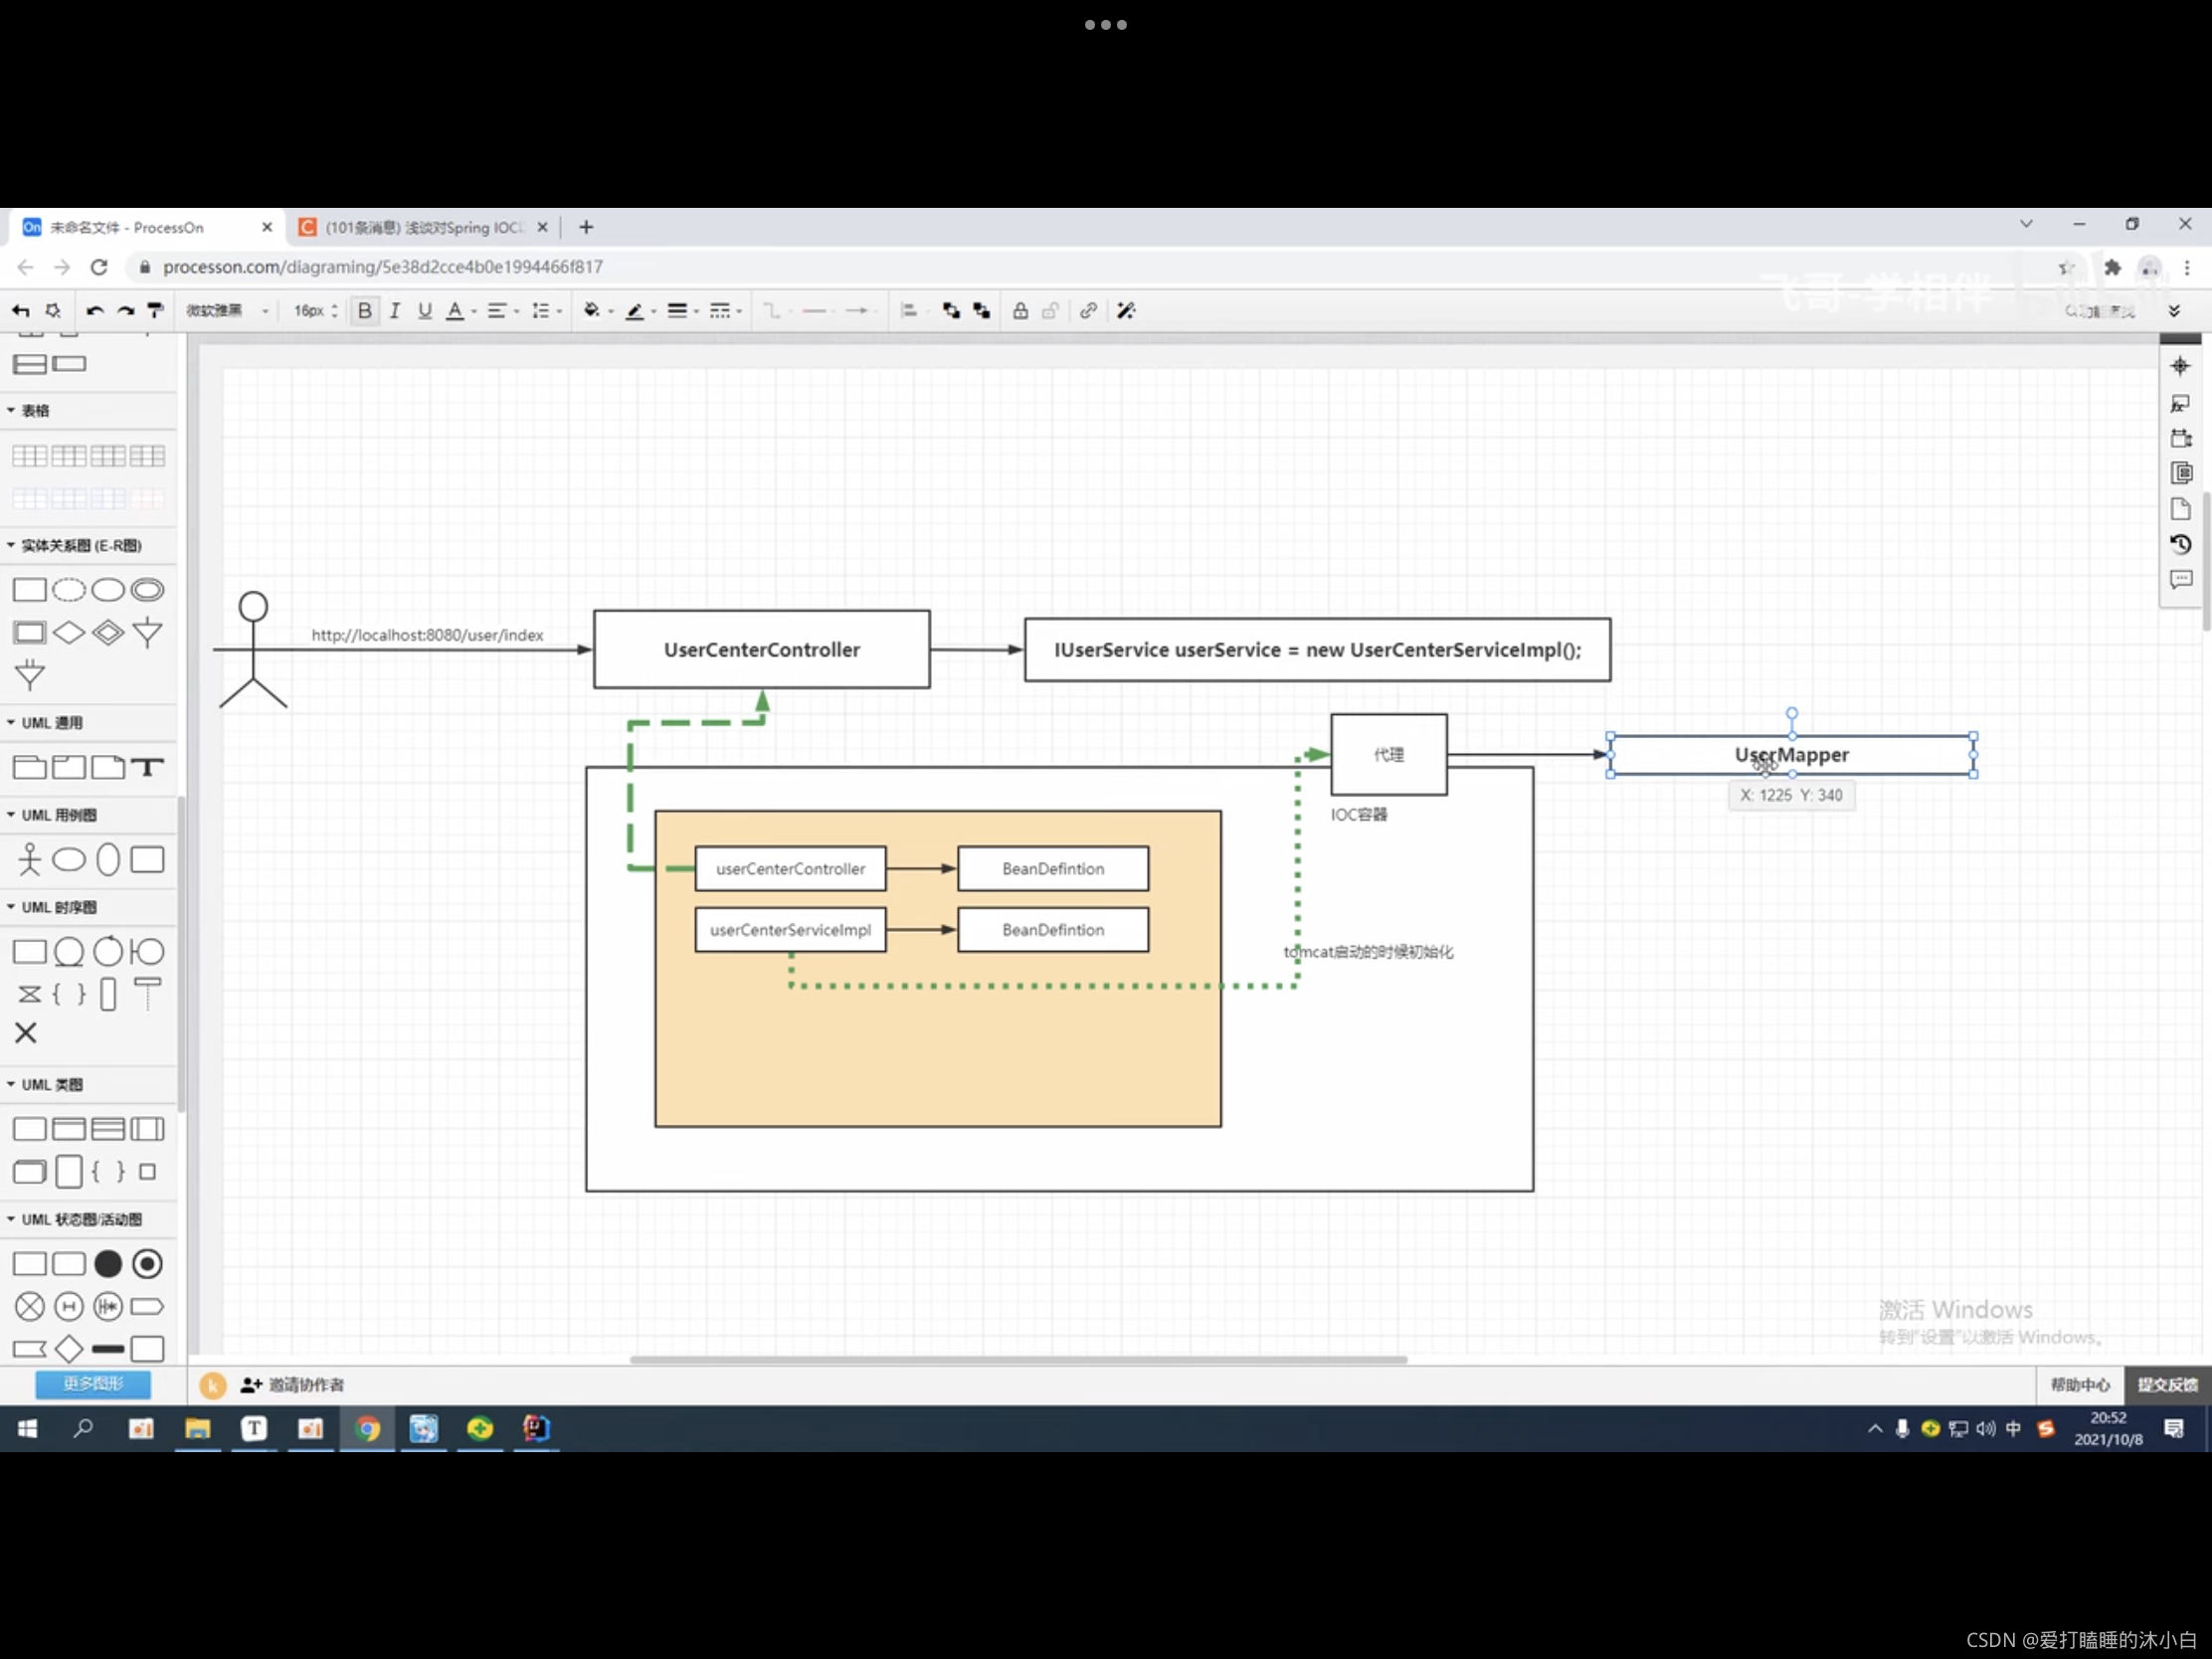The width and height of the screenshot is (2212, 1659).
Task: Click the 更多图形 button
Action: pos(93,1384)
